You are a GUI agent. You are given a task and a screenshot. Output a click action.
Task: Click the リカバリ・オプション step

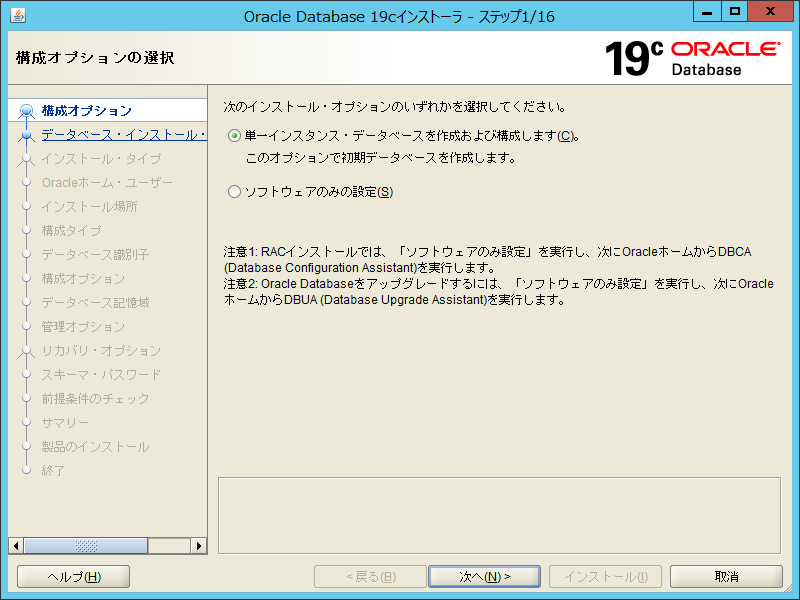click(101, 351)
